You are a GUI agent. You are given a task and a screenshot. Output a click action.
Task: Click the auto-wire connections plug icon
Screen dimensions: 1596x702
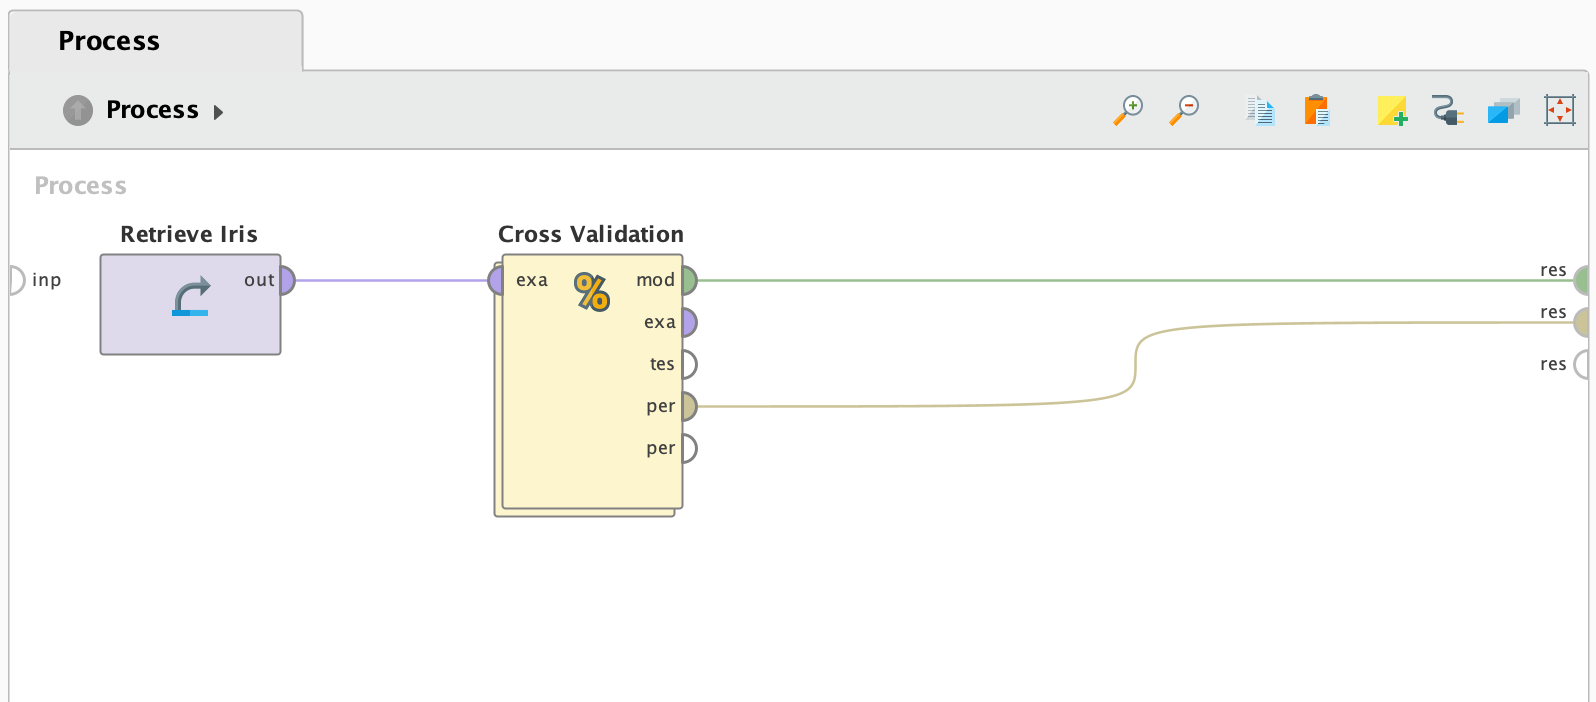tap(1447, 110)
